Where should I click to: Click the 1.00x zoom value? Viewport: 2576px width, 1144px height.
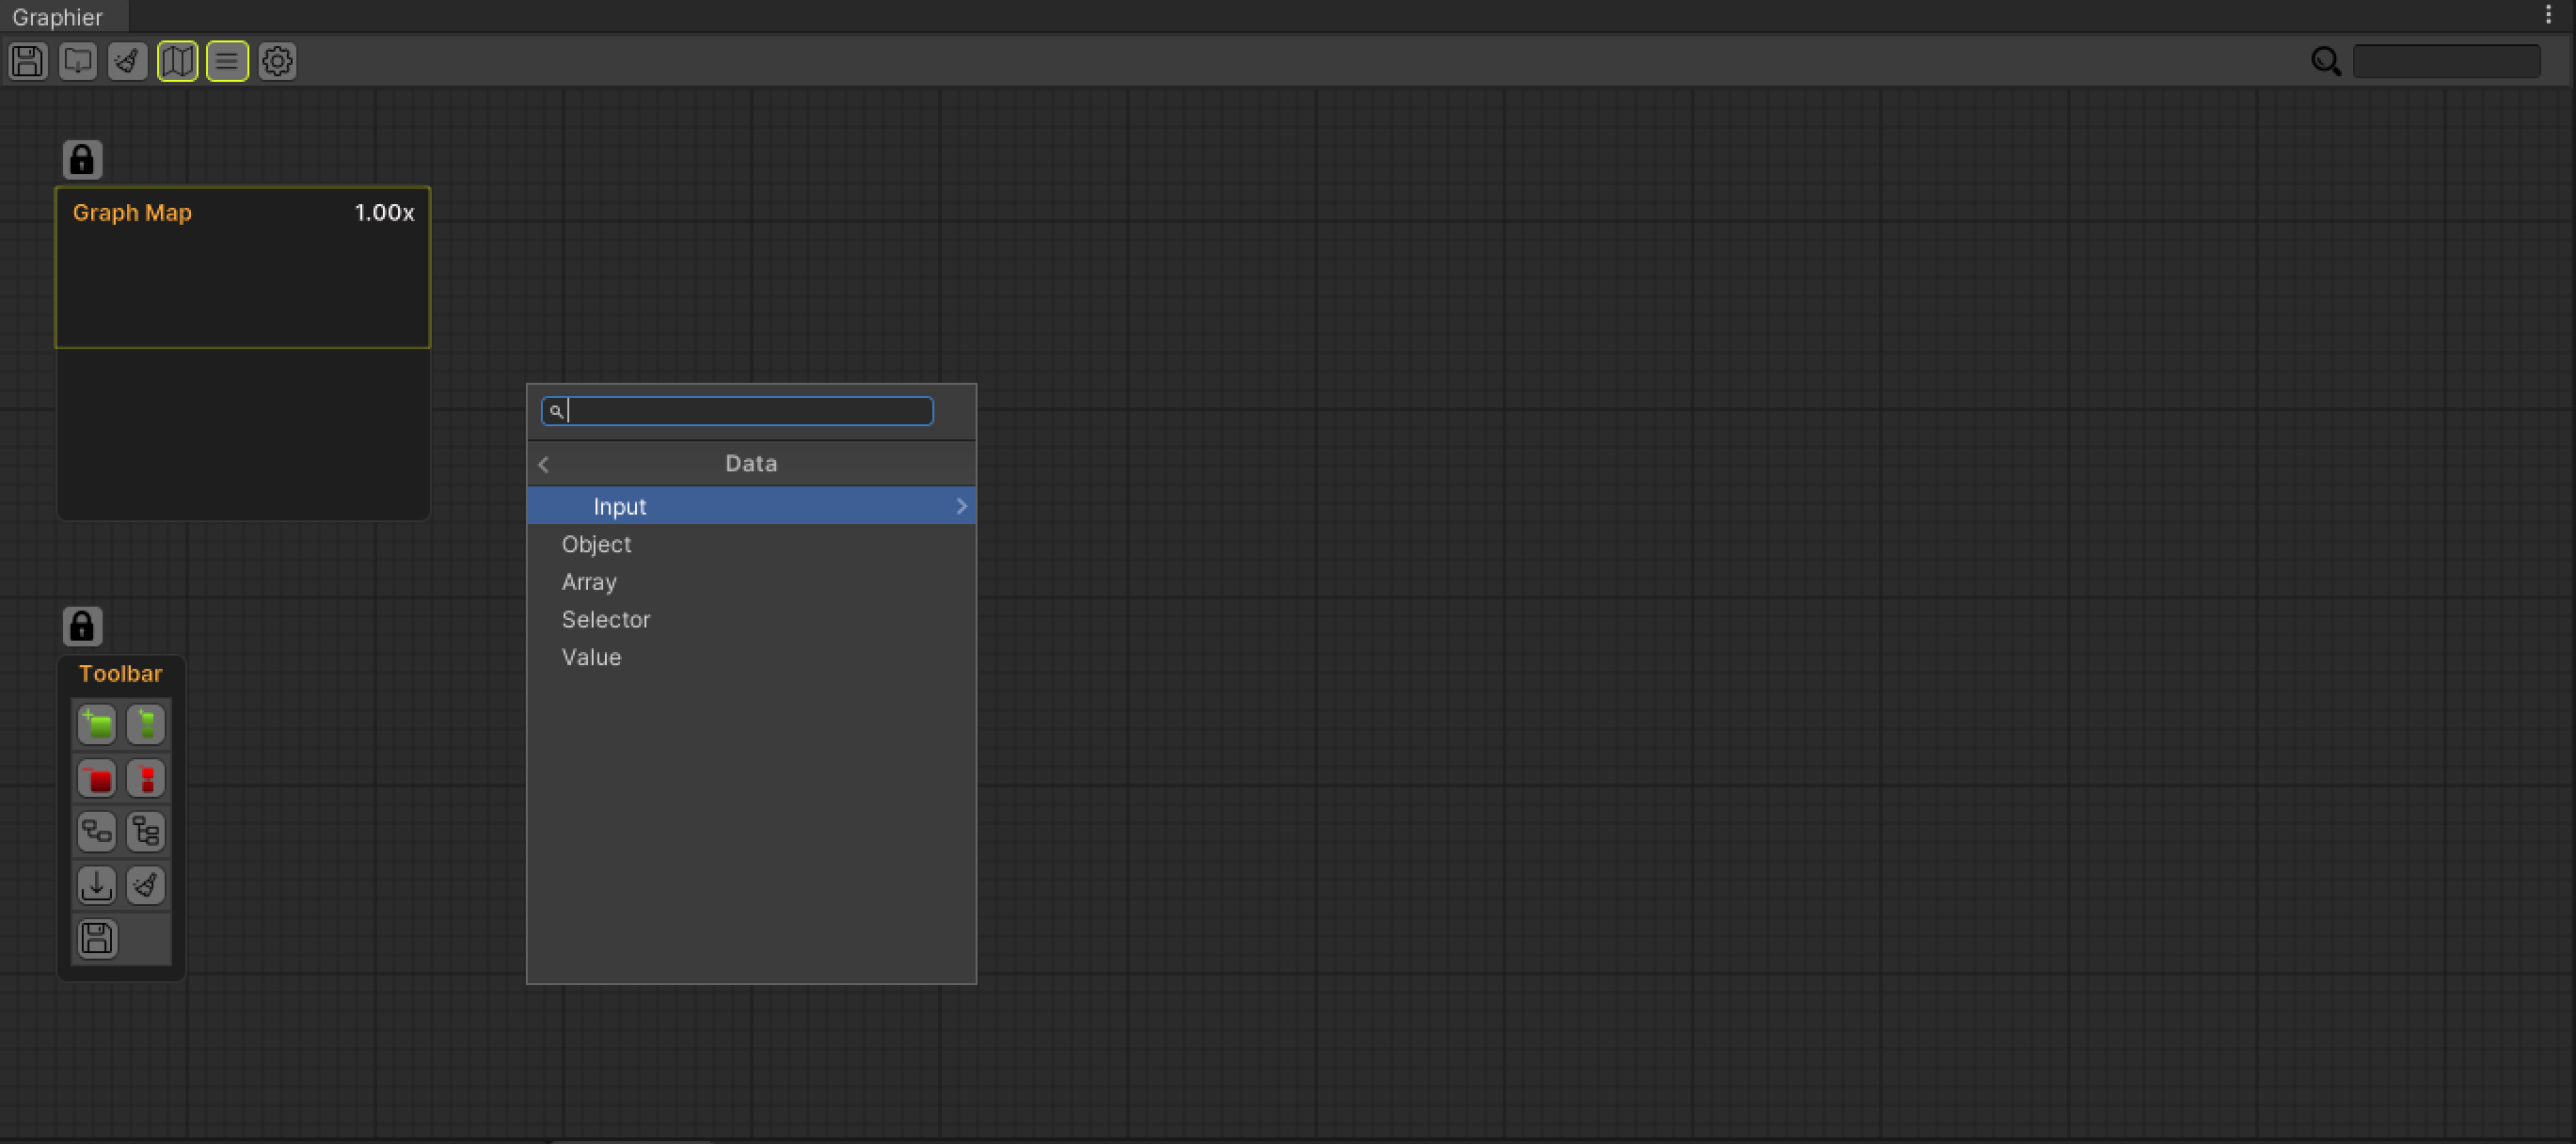[x=384, y=213]
